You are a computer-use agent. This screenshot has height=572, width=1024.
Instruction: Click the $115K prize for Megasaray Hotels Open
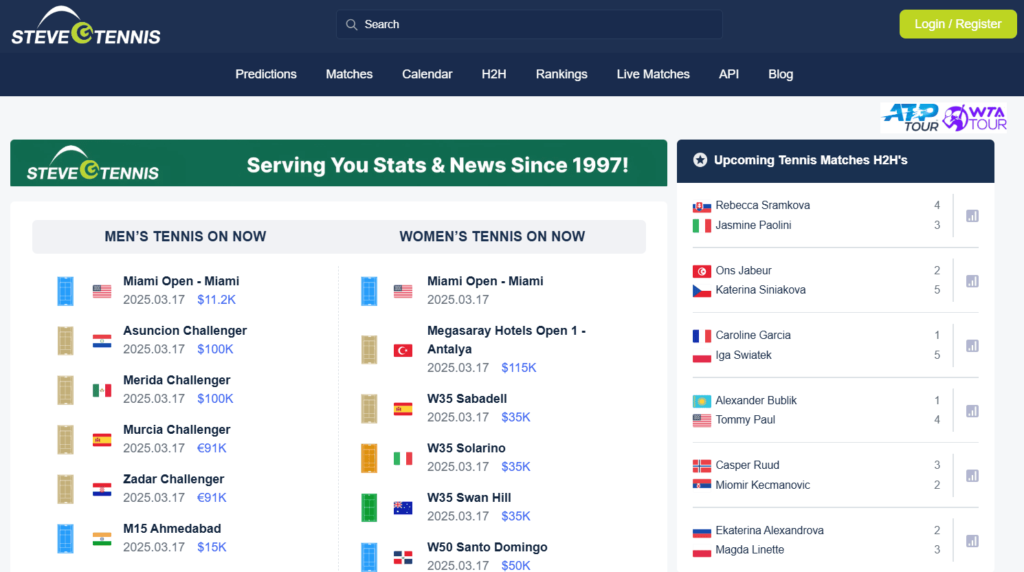pos(519,368)
